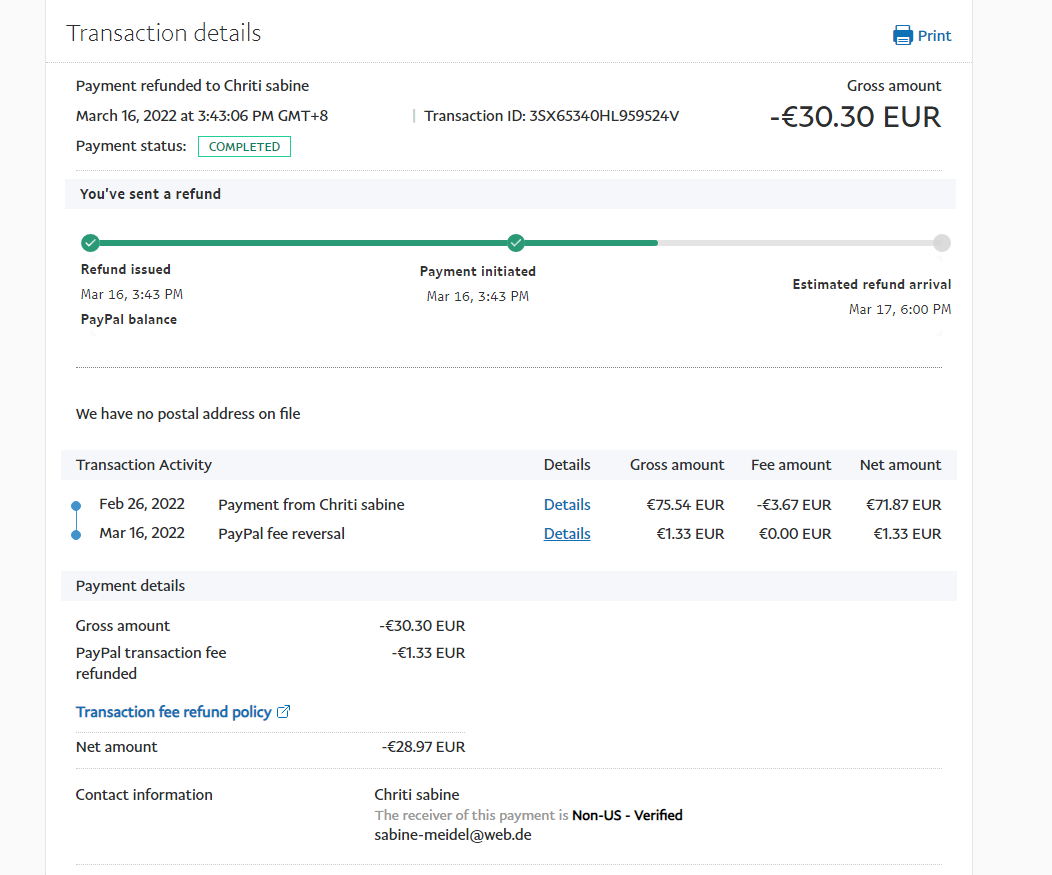Click the You've sent a refund banner
This screenshot has height=875, width=1052.
[x=150, y=194]
